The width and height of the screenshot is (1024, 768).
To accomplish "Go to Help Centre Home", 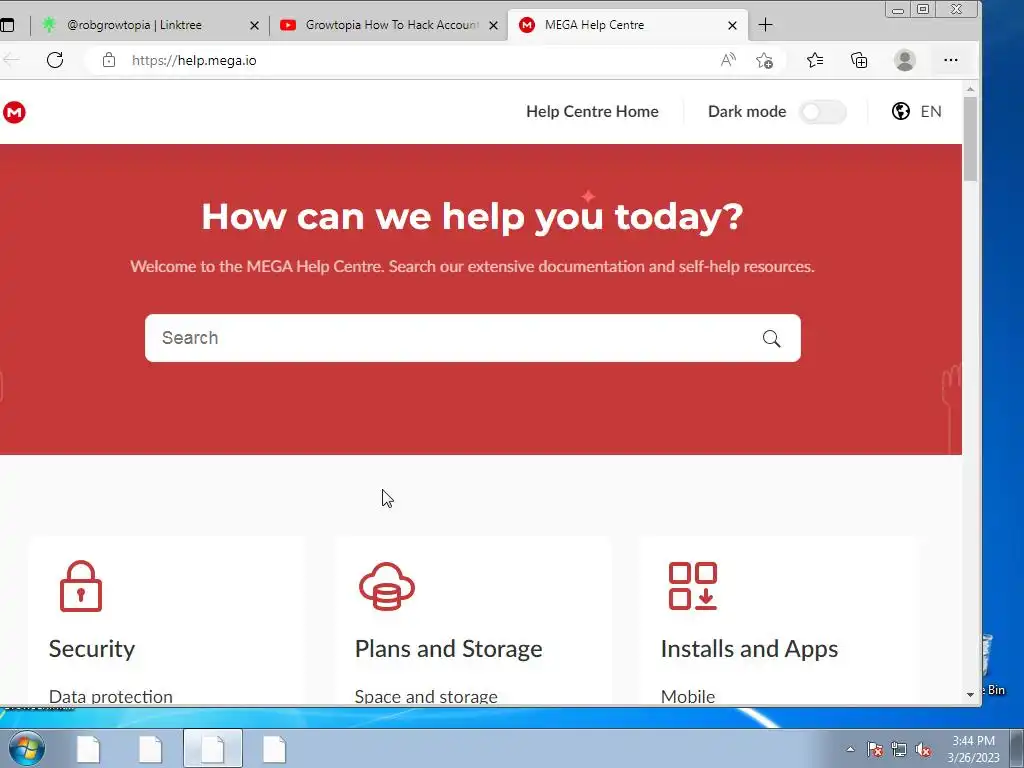I will click(592, 112).
